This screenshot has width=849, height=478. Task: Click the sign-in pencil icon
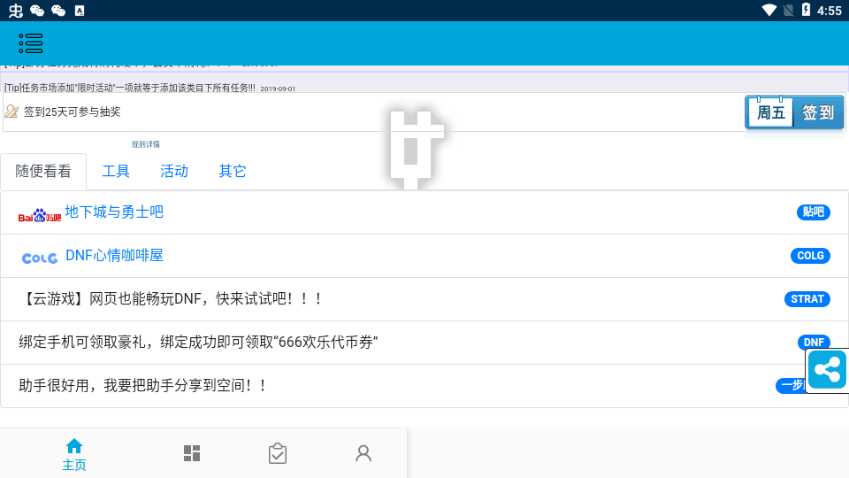pos(11,112)
